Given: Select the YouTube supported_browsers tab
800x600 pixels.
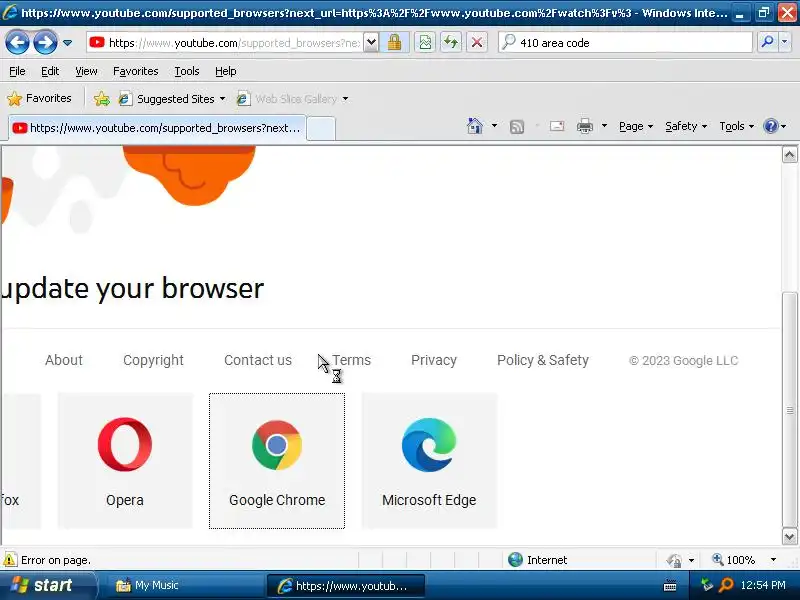Looking at the screenshot, I should (x=157, y=128).
